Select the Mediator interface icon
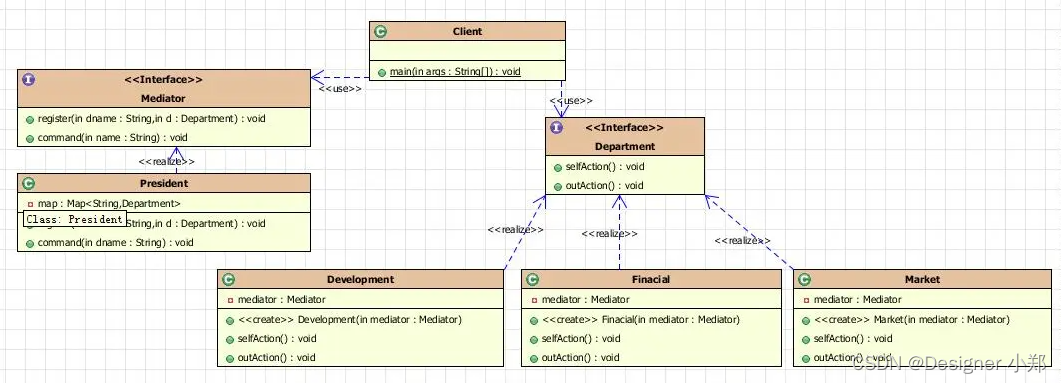Viewport: 1061px width, 383px height. [28, 79]
